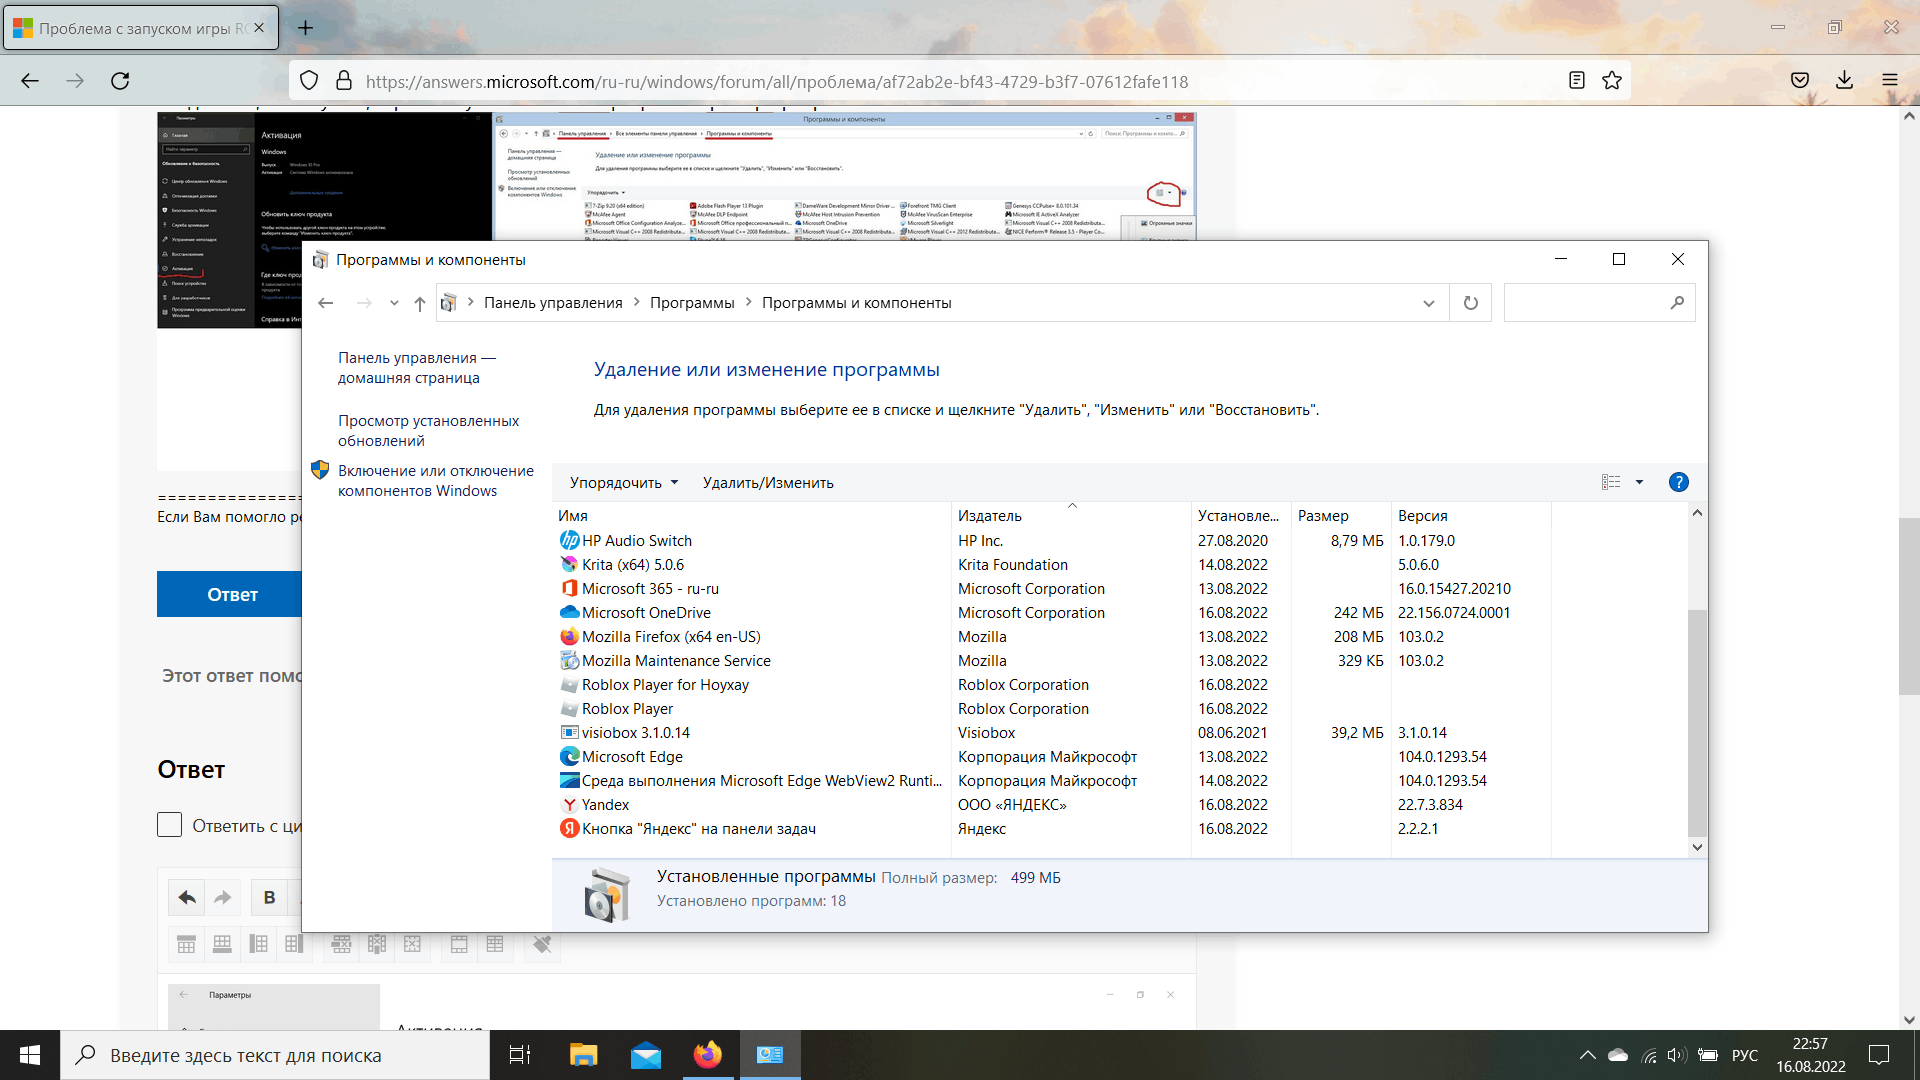Viewport: 1920px width, 1080px height.
Task: Open Mail app from taskbar
Action: (646, 1055)
